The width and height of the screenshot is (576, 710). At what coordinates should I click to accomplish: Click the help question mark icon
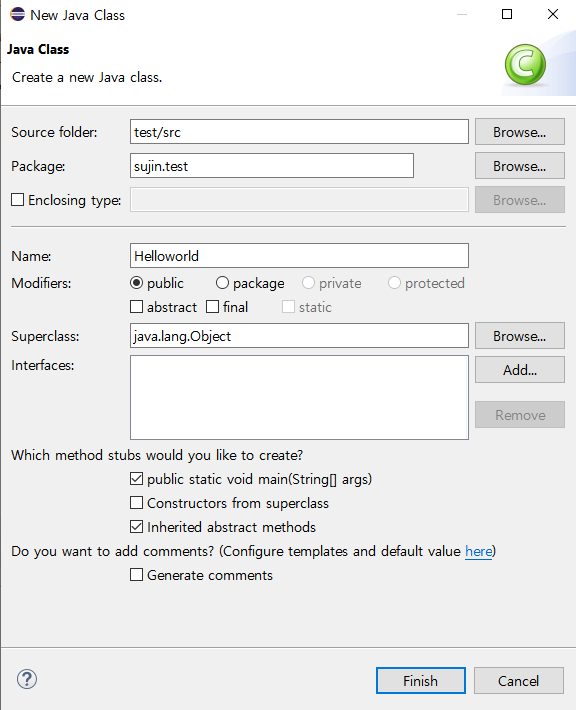pyautogui.click(x=27, y=679)
